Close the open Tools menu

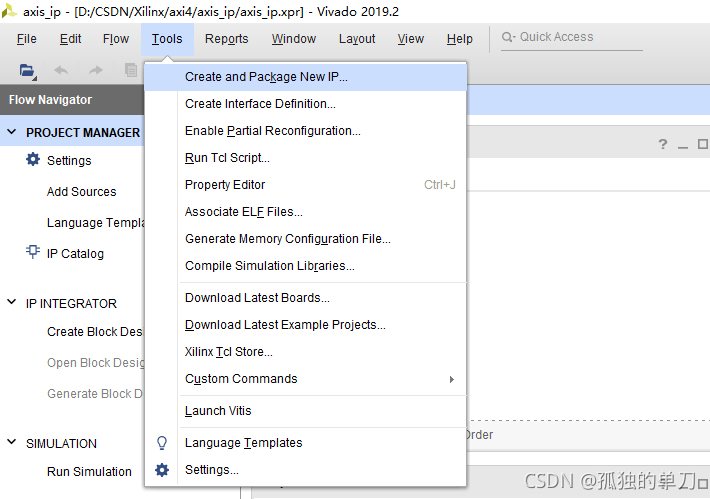(167, 39)
